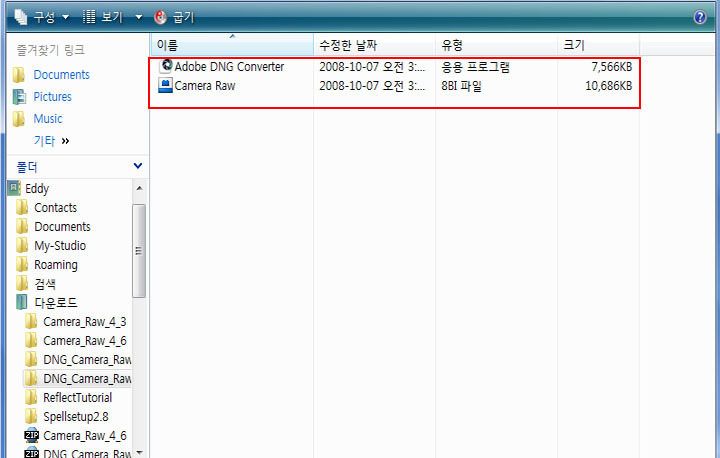Image resolution: width=720 pixels, height=458 pixels.
Task: Sort by the 크기 column header
Action: click(x=598, y=45)
